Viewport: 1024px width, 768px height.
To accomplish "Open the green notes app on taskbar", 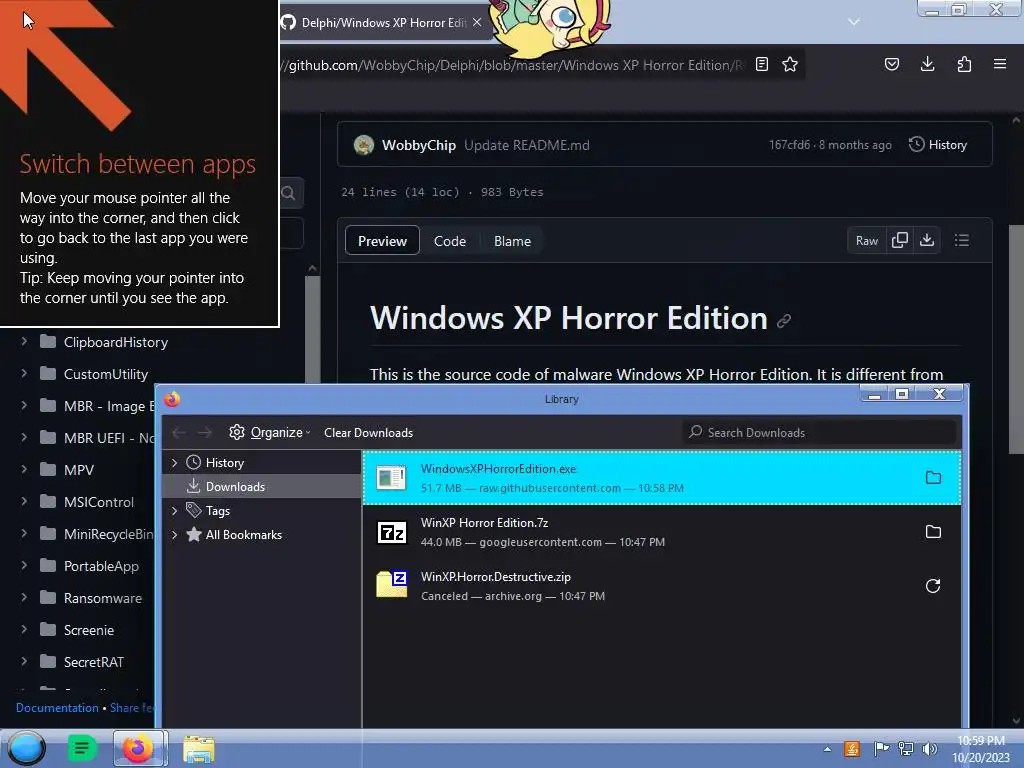I will 82,748.
